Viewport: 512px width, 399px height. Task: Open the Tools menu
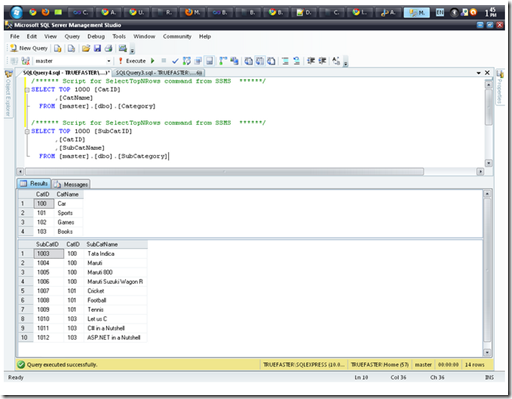[119, 36]
